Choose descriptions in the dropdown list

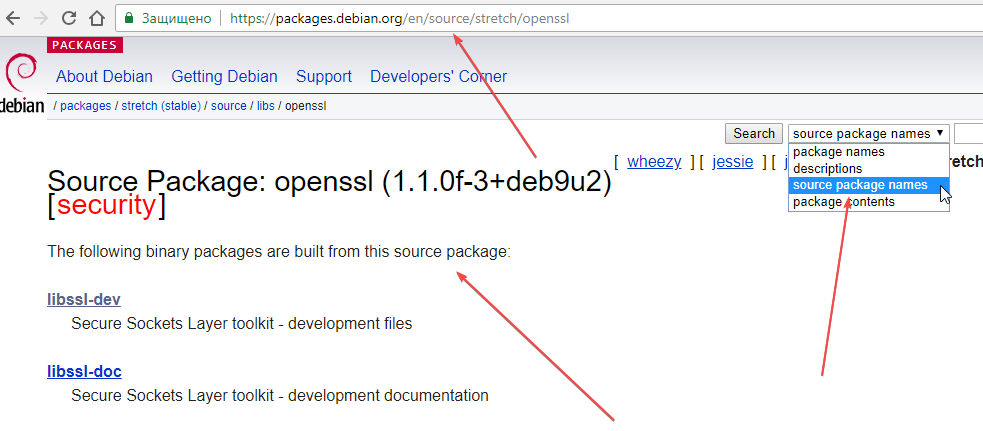[869, 169]
